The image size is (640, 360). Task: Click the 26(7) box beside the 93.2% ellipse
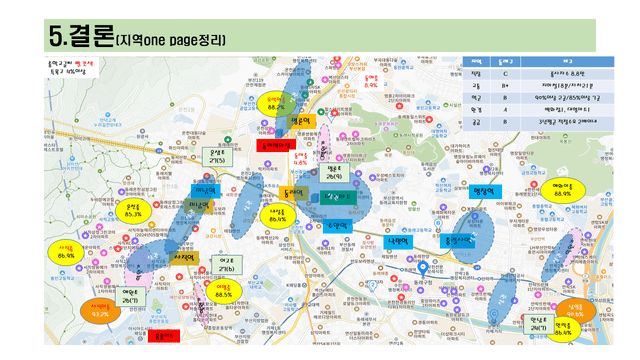(x=131, y=297)
